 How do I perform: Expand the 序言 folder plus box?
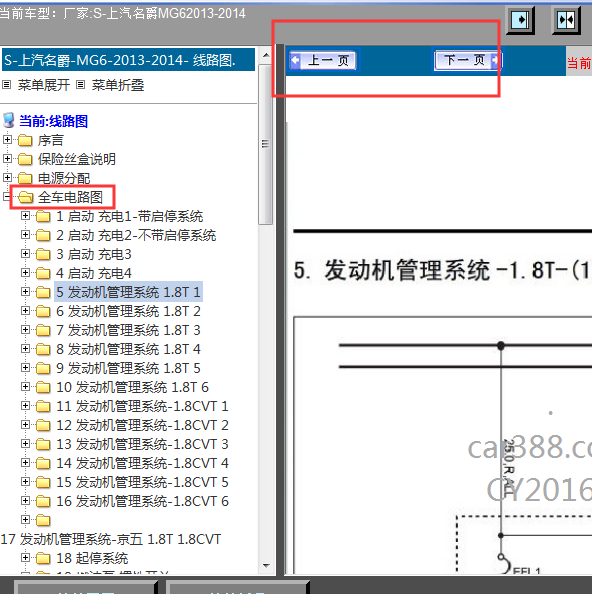pos(7,140)
